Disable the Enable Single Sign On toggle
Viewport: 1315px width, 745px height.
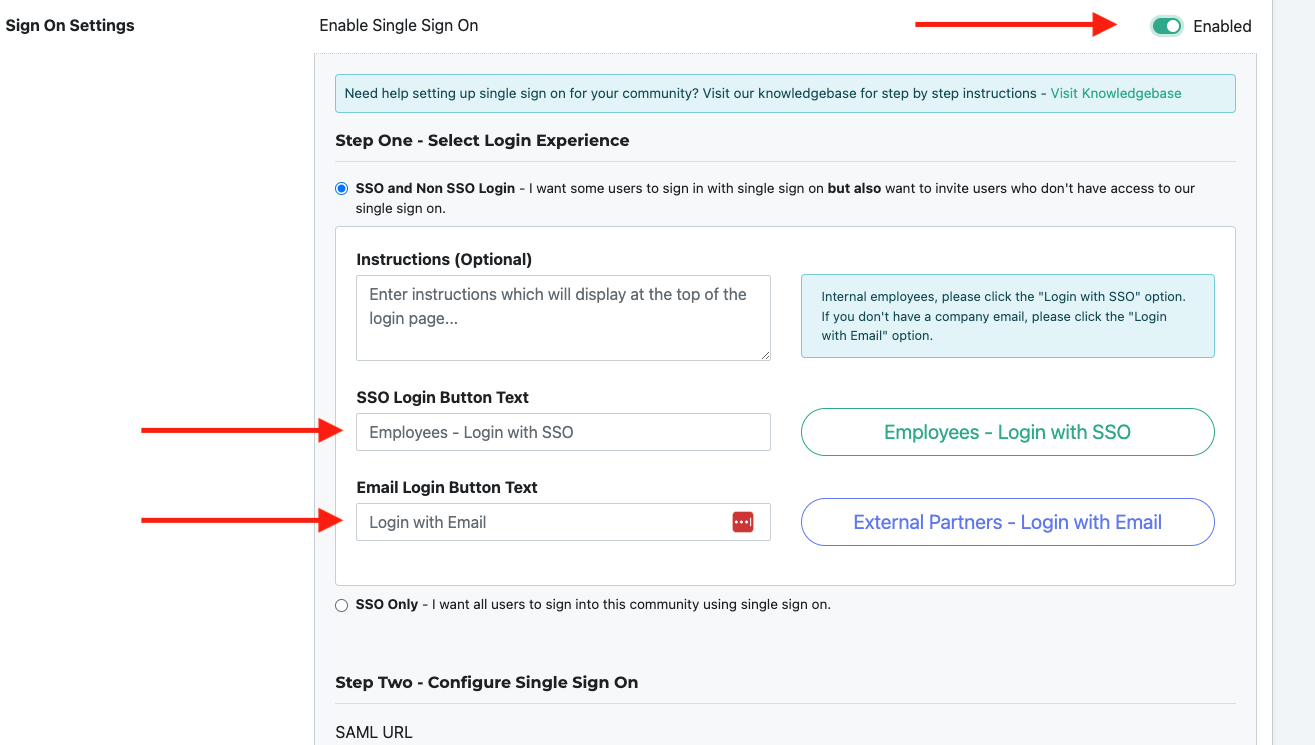(x=1166, y=26)
